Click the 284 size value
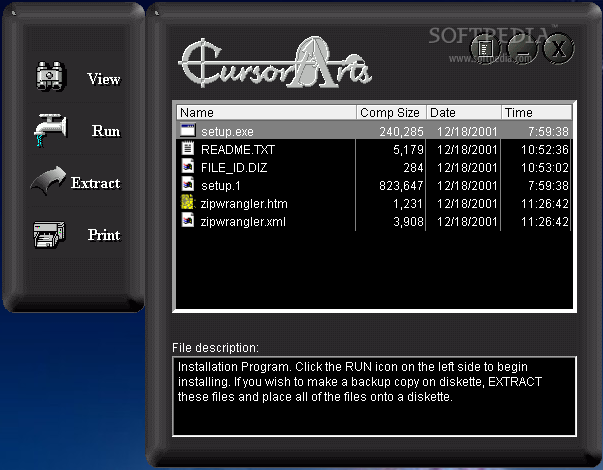The height and width of the screenshot is (470, 603). point(413,168)
